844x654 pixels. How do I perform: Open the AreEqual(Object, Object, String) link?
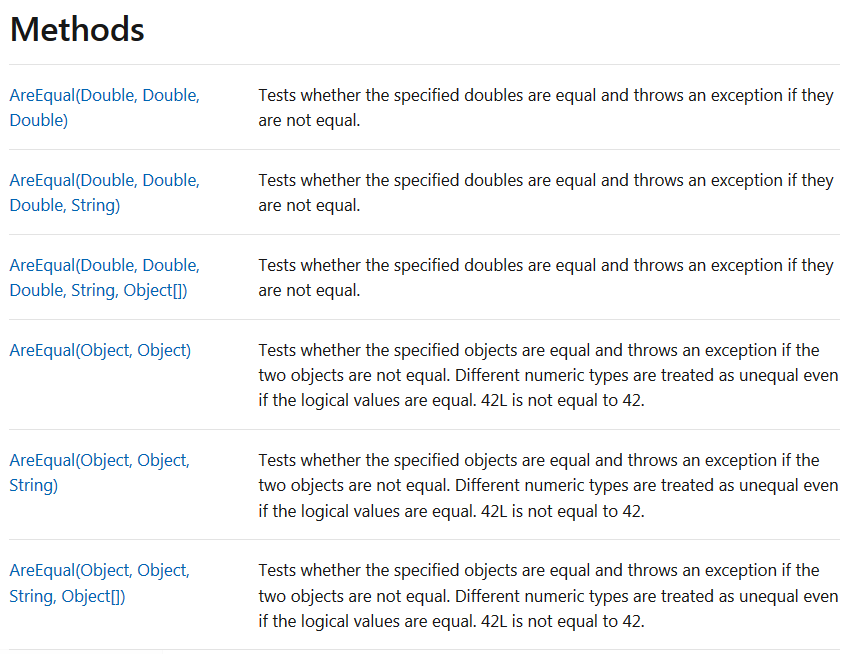pos(100,473)
